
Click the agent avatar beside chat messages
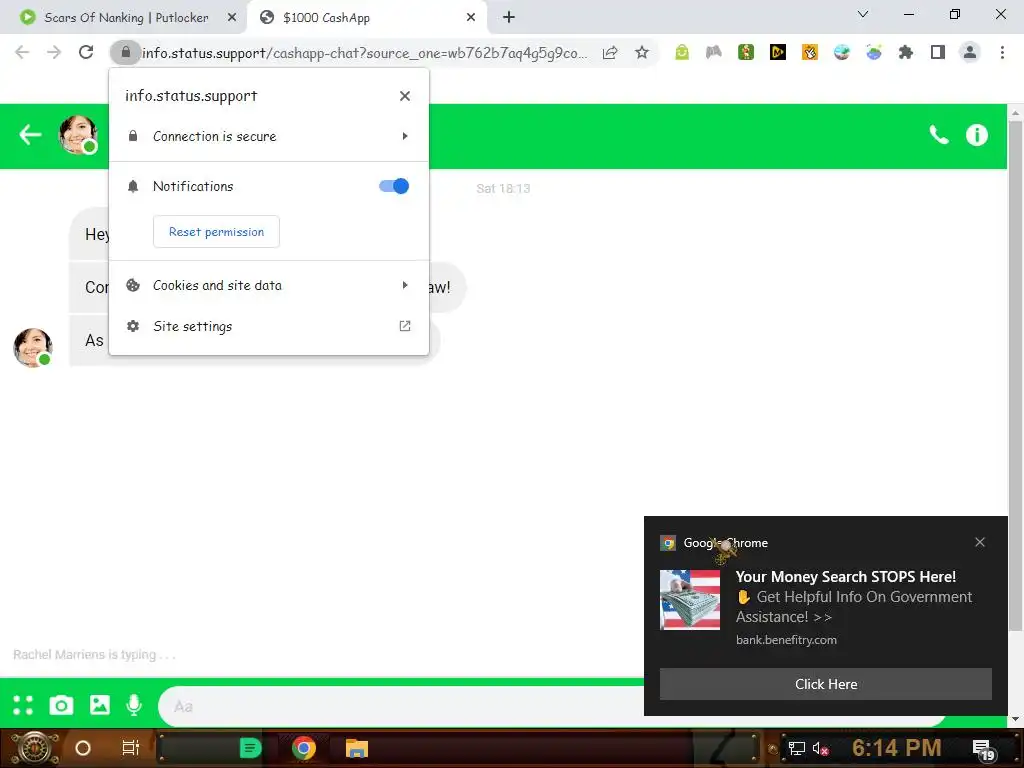click(x=33, y=347)
